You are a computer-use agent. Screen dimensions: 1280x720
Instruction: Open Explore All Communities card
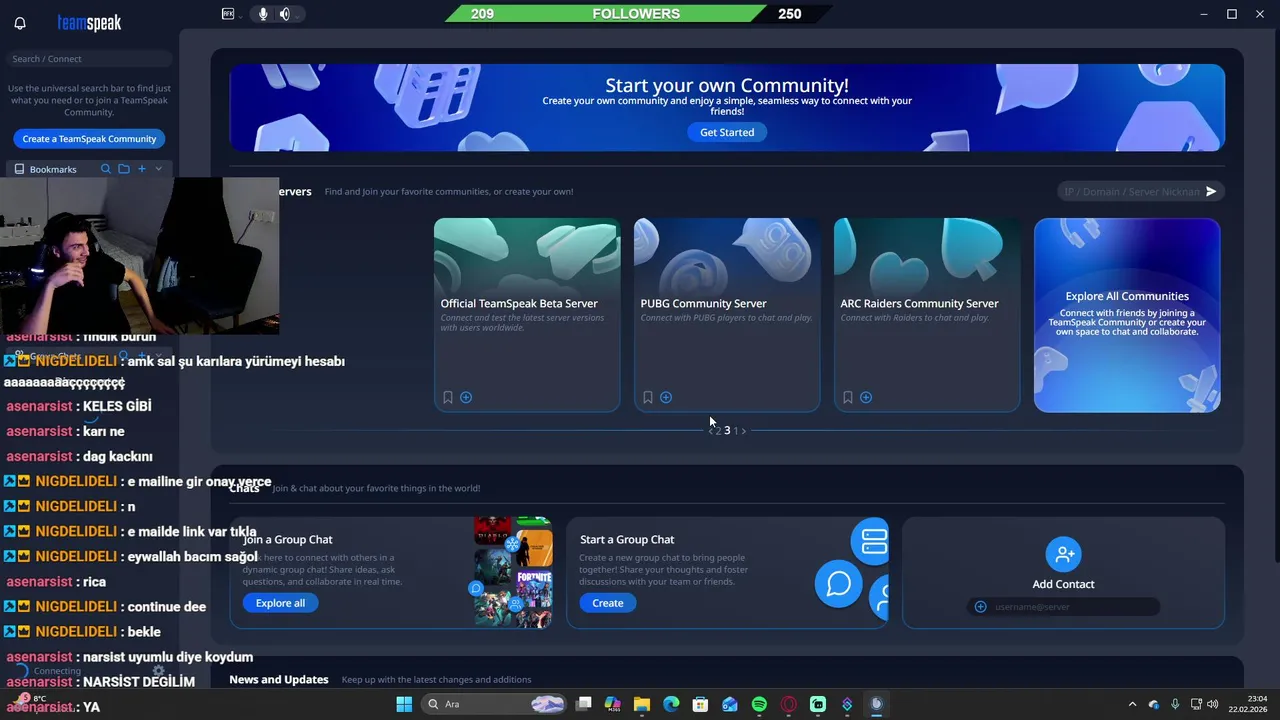pos(1127,315)
